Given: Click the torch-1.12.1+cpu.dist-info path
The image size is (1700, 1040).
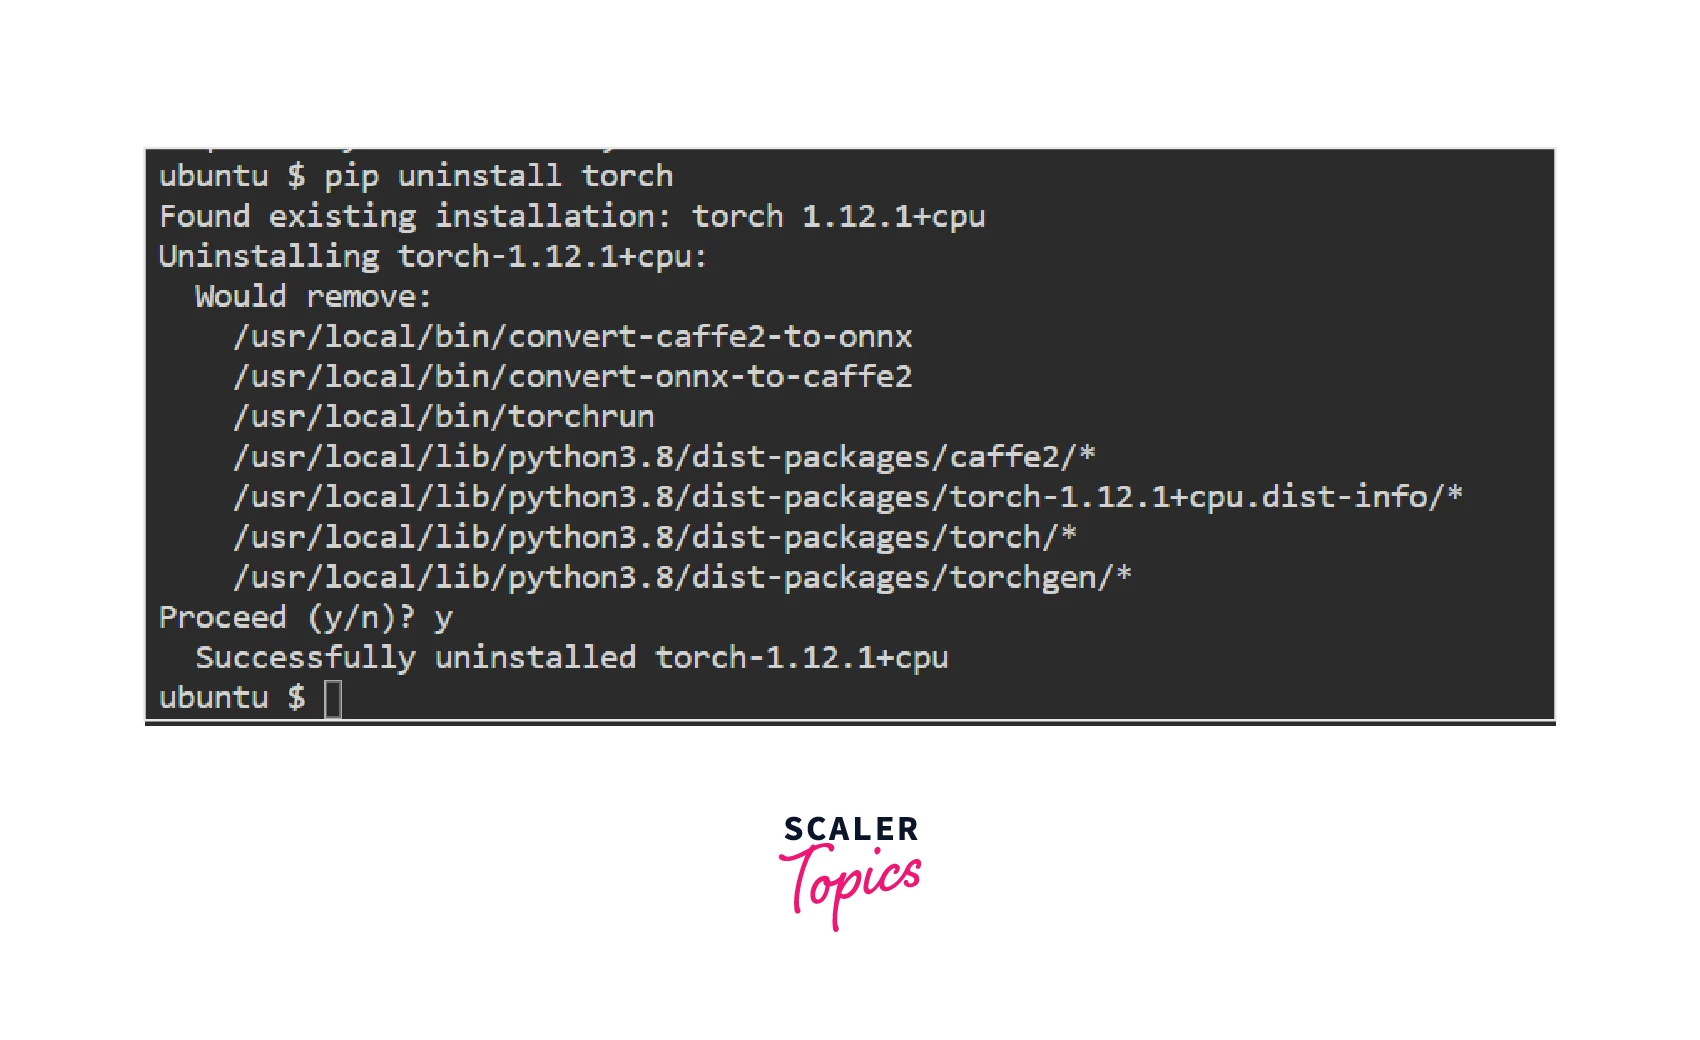Looking at the screenshot, I should pos(848,497).
